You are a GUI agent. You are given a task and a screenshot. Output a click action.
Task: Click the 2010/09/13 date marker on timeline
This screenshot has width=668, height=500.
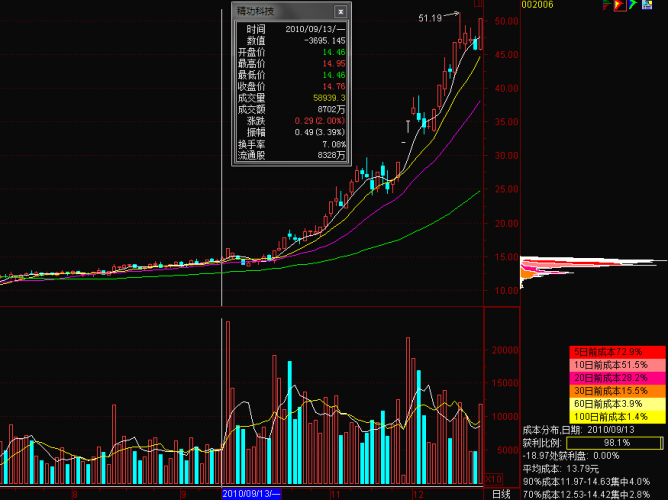pyautogui.click(x=252, y=494)
